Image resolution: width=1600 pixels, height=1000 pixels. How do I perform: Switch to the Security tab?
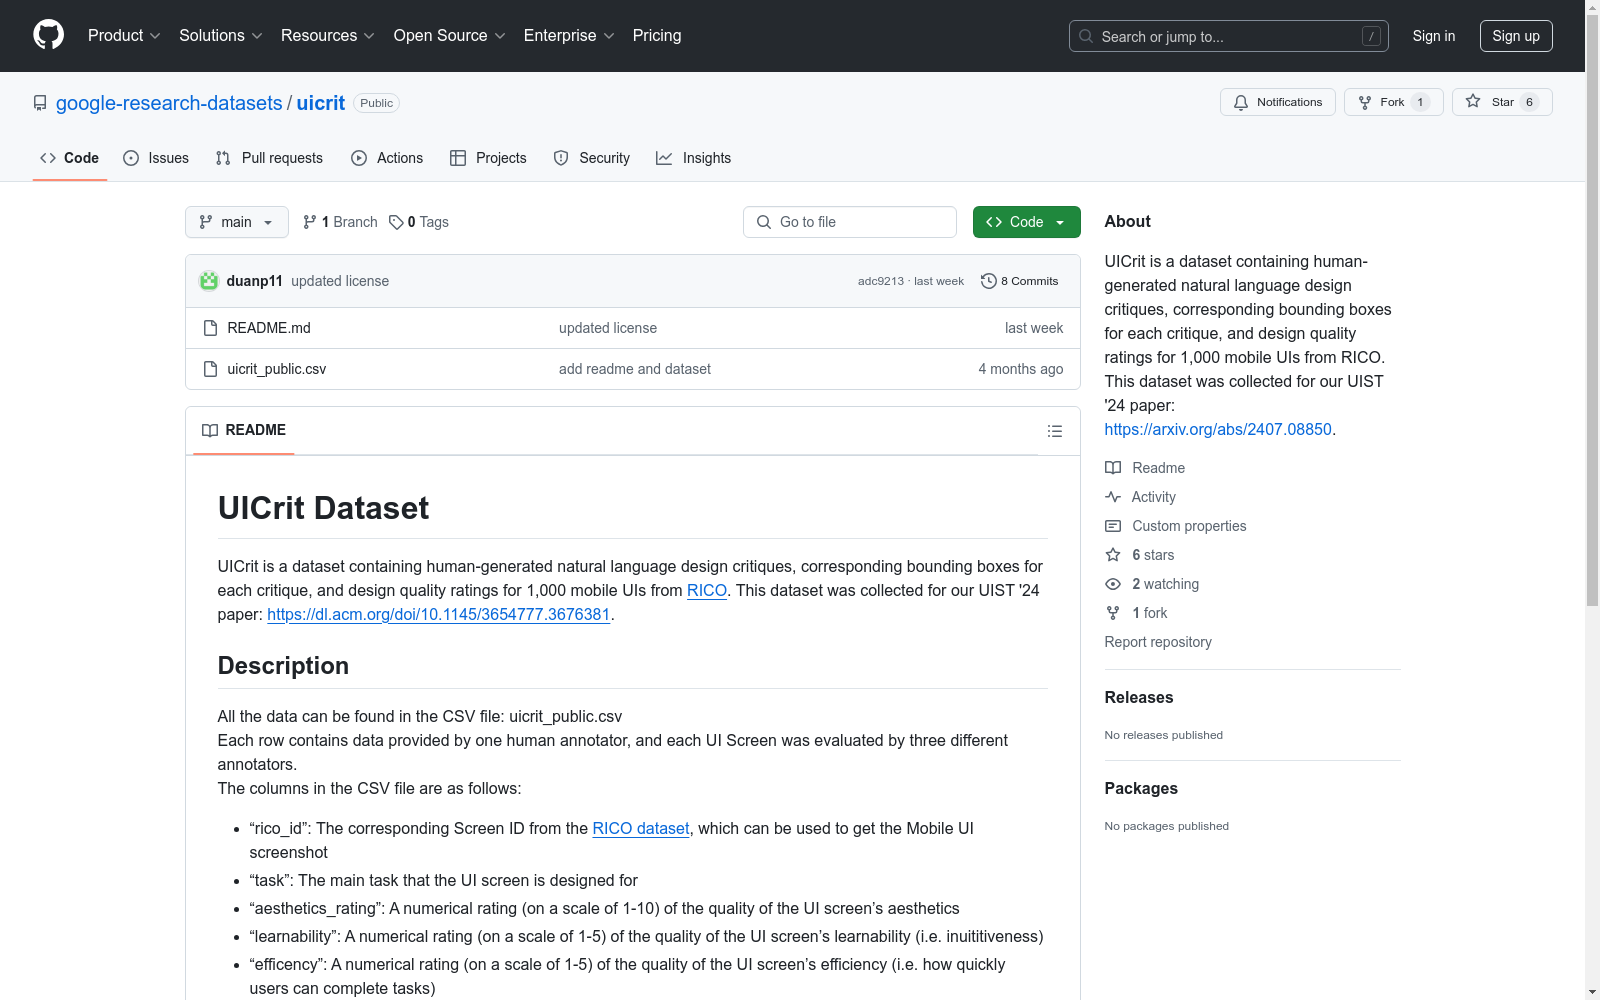pyautogui.click(x=592, y=158)
